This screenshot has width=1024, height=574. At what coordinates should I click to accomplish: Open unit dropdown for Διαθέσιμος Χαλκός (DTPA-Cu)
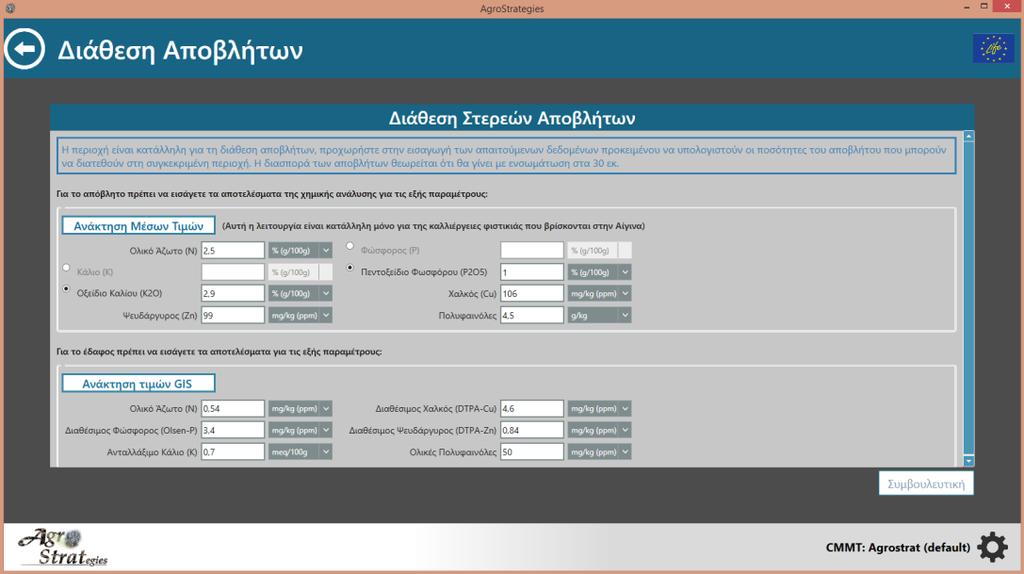[x=600, y=409]
